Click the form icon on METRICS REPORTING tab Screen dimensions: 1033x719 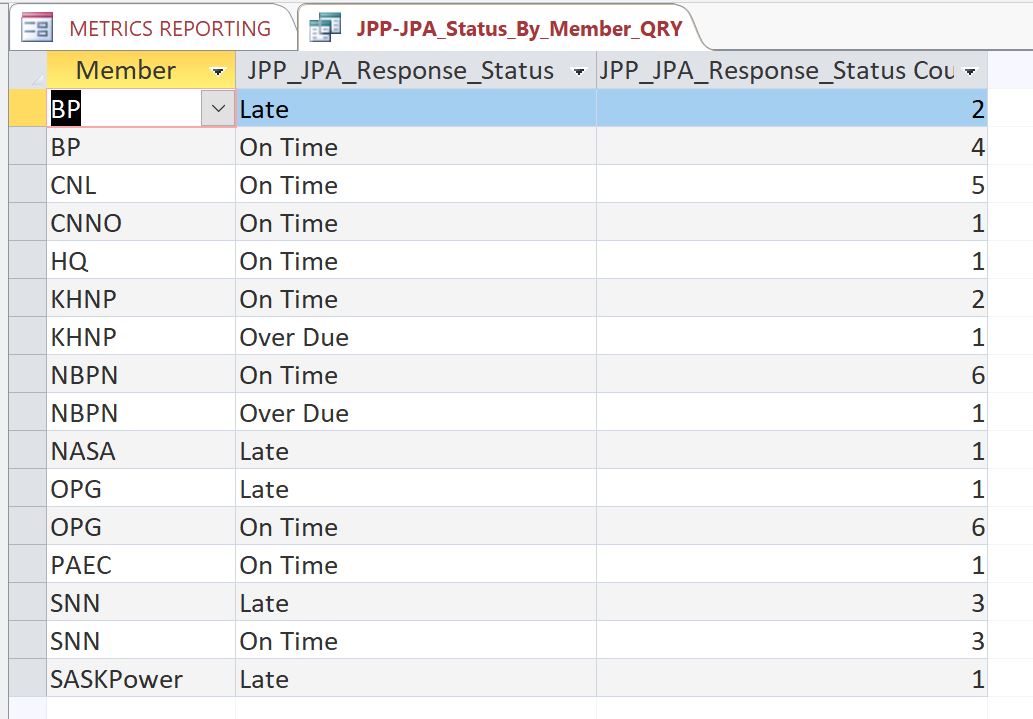coord(37,28)
